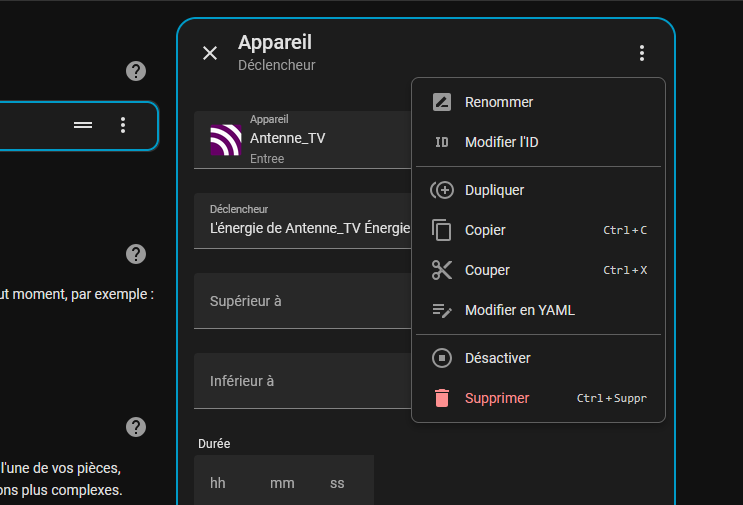Close the Appareil trigger dialog
The width and height of the screenshot is (743, 505).
point(210,53)
